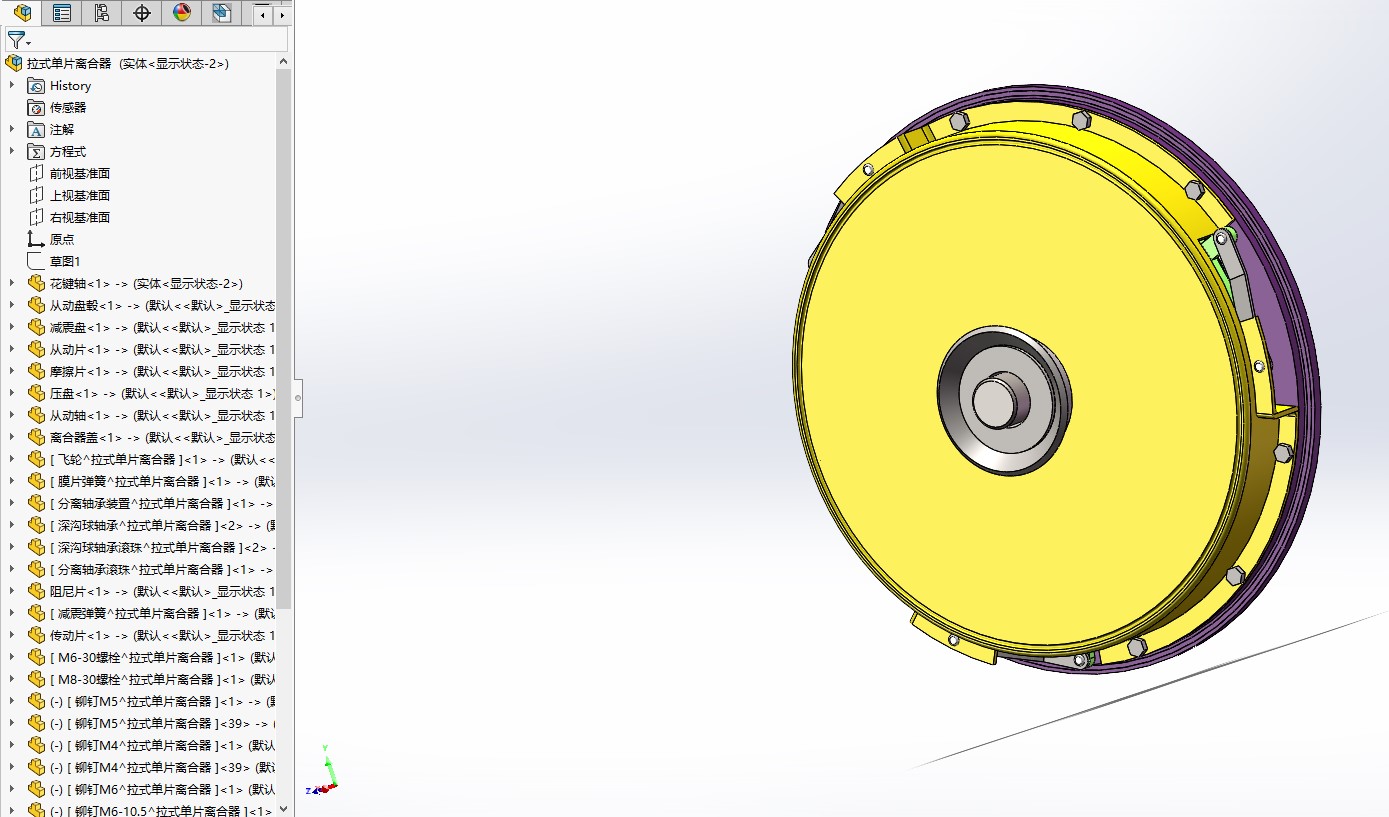This screenshot has height=817, width=1389.
Task: Select the FeatureManager design tree tab icon
Action: pyautogui.click(x=22, y=13)
